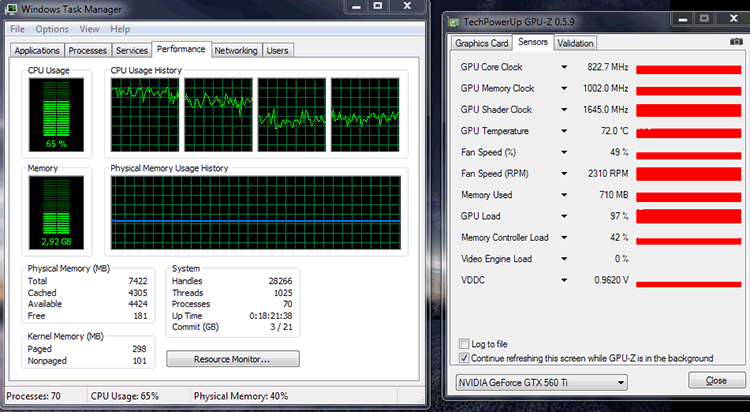Image resolution: width=750 pixels, height=412 pixels.
Task: Open the VDDC sensor dropdown
Action: tap(564, 280)
